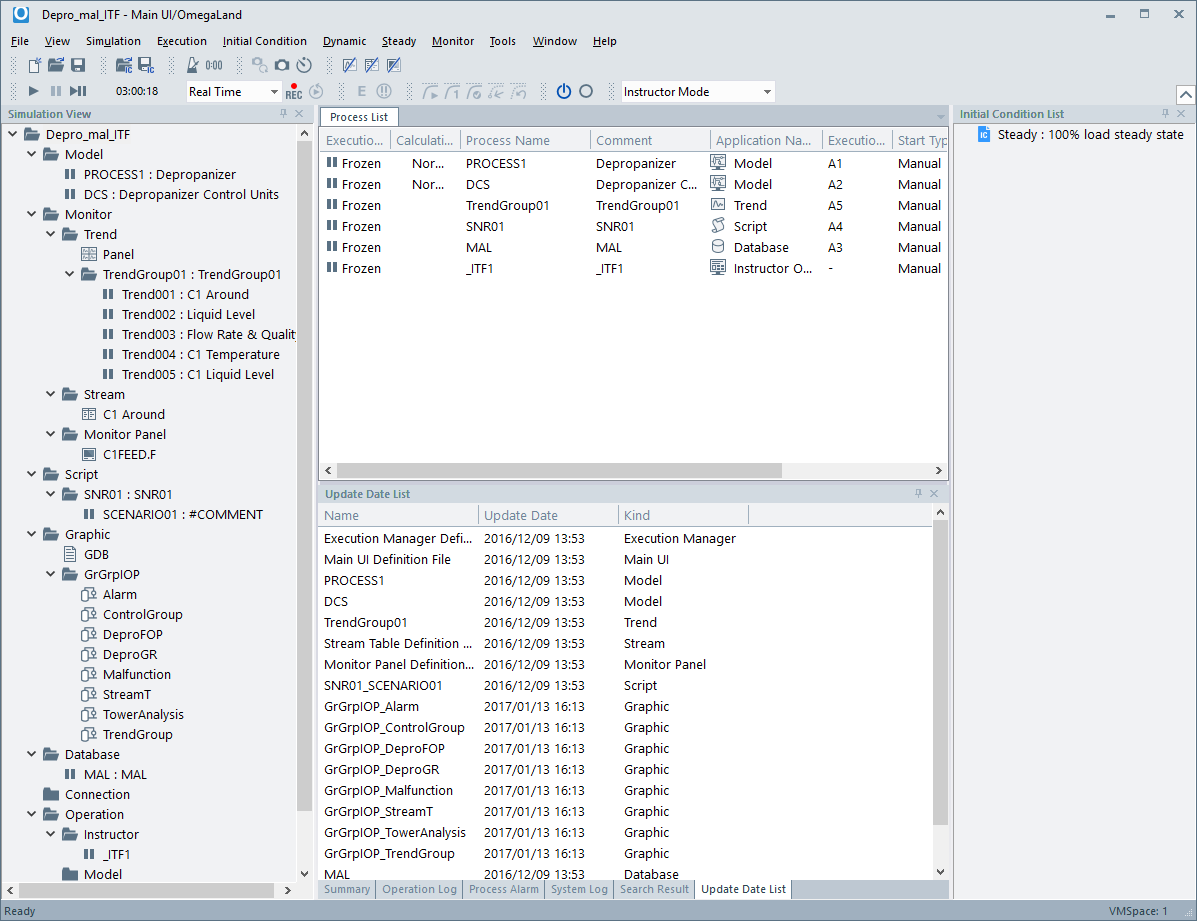The width and height of the screenshot is (1197, 921).
Task: Collapse the Graphic folder in Simulation View
Action: coord(31,533)
